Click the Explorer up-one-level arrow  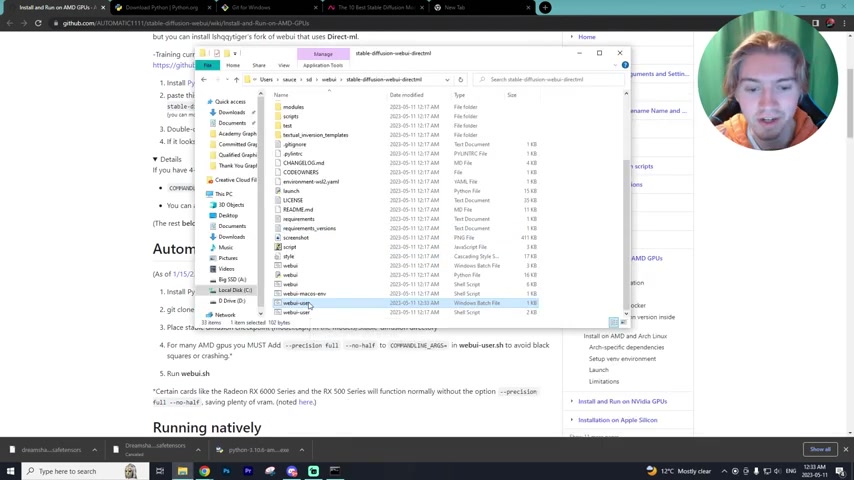pos(236,80)
